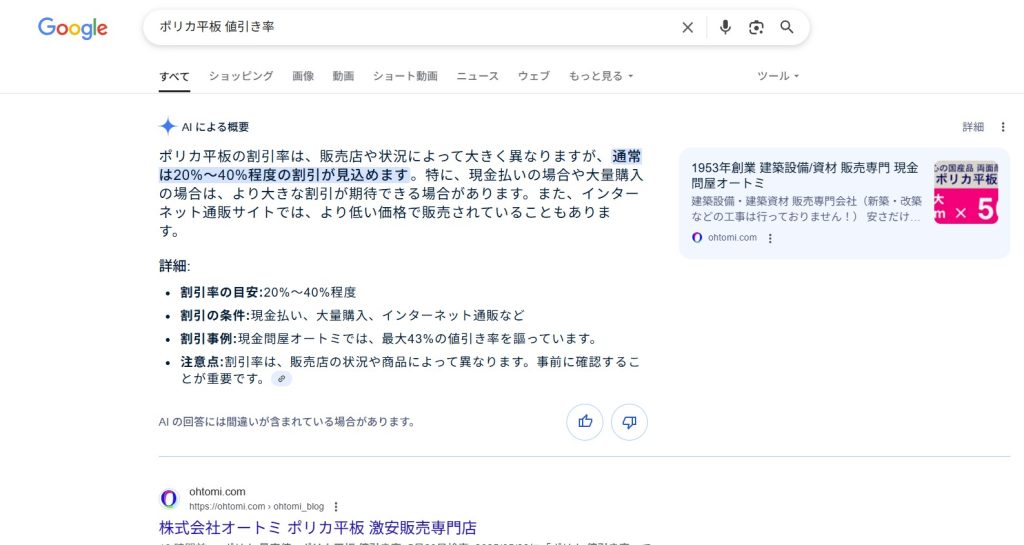Start voice search with microphone icon

click(x=725, y=27)
